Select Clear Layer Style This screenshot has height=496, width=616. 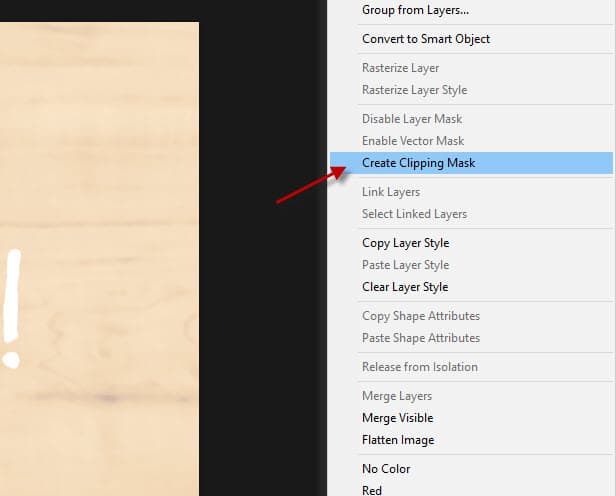click(x=405, y=287)
